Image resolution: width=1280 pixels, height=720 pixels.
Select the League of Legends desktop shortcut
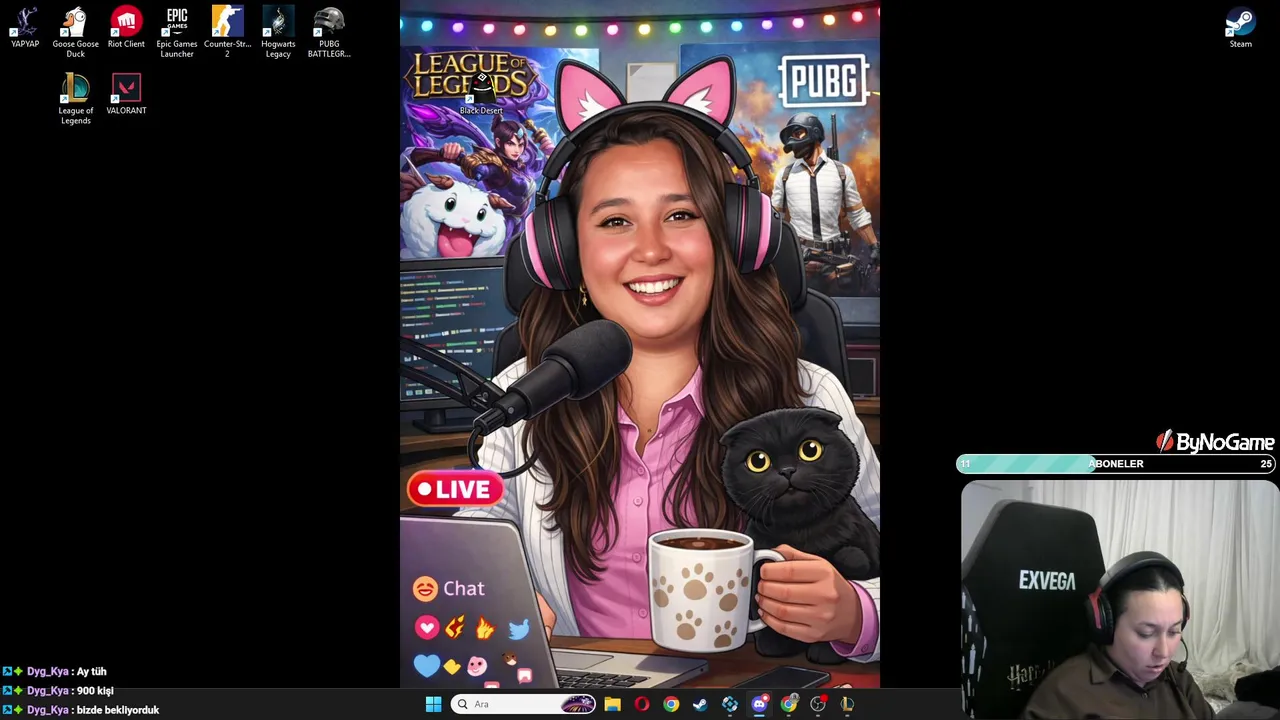(x=75, y=99)
